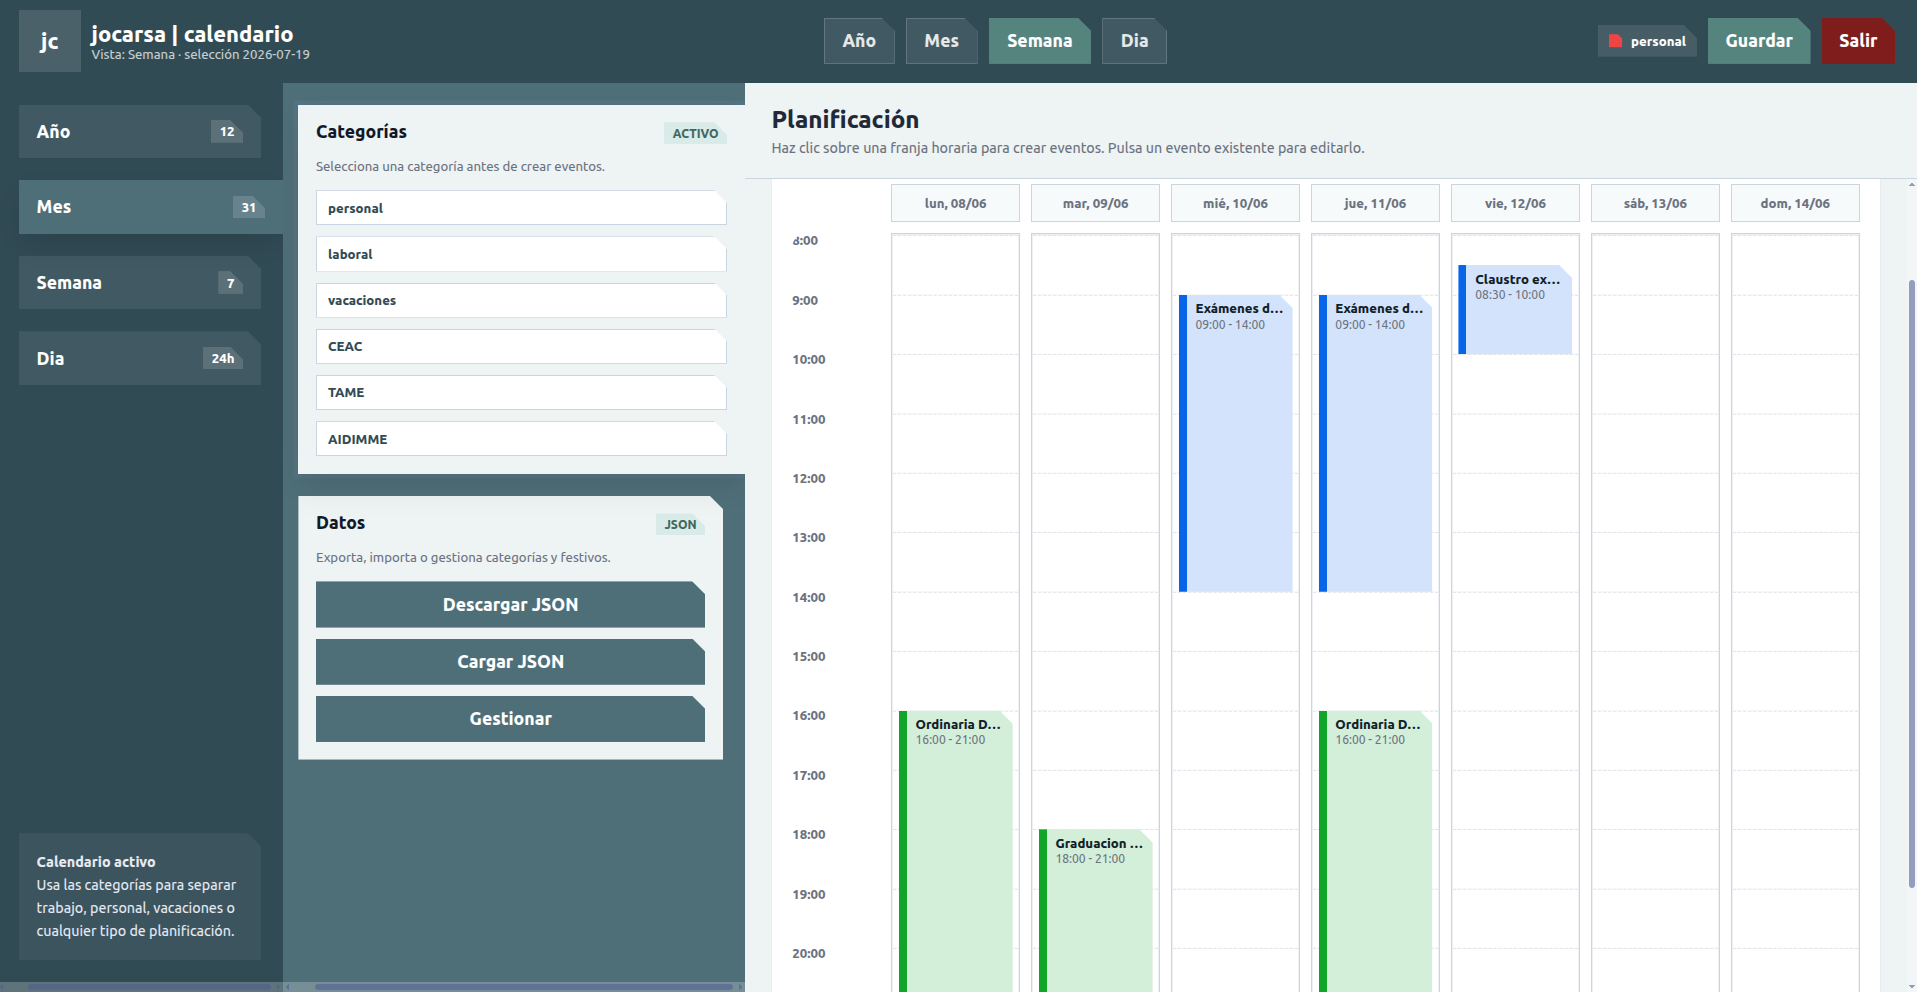This screenshot has height=992, width=1917.
Task: Click the Datos panel title
Action: tap(340, 522)
